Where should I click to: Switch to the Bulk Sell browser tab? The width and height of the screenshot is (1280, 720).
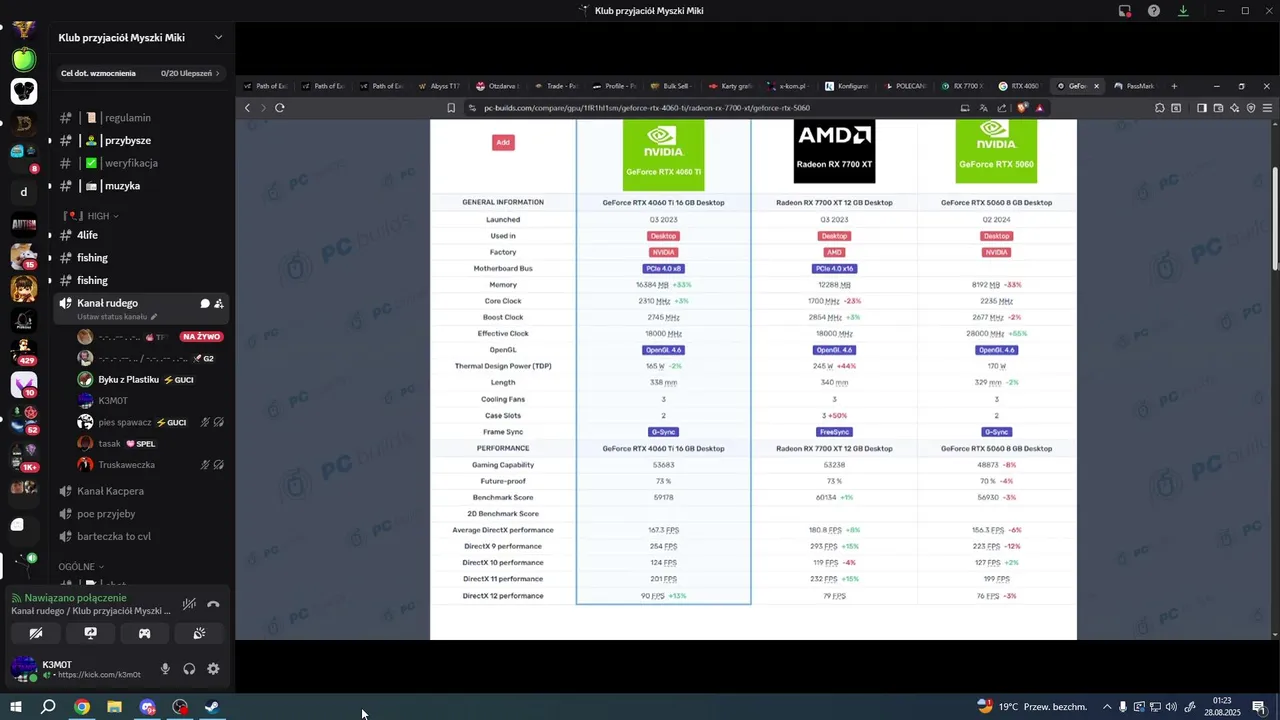pyautogui.click(x=672, y=86)
